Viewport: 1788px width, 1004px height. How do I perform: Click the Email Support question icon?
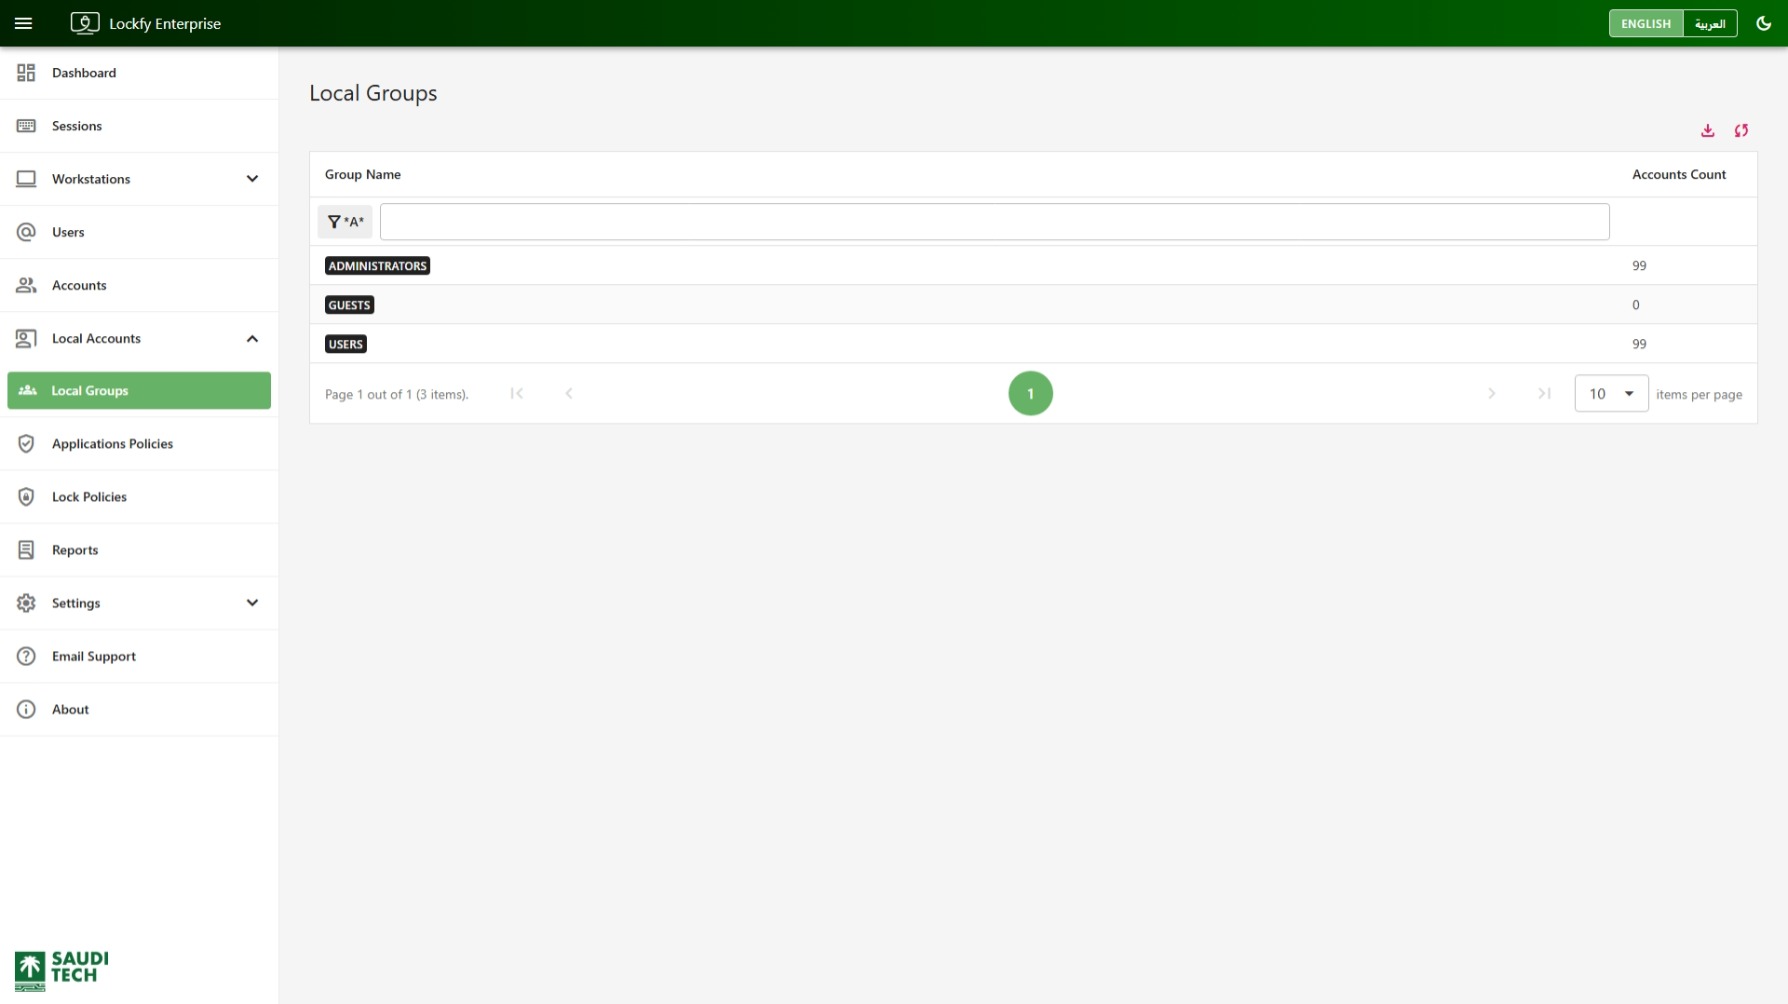[26, 656]
